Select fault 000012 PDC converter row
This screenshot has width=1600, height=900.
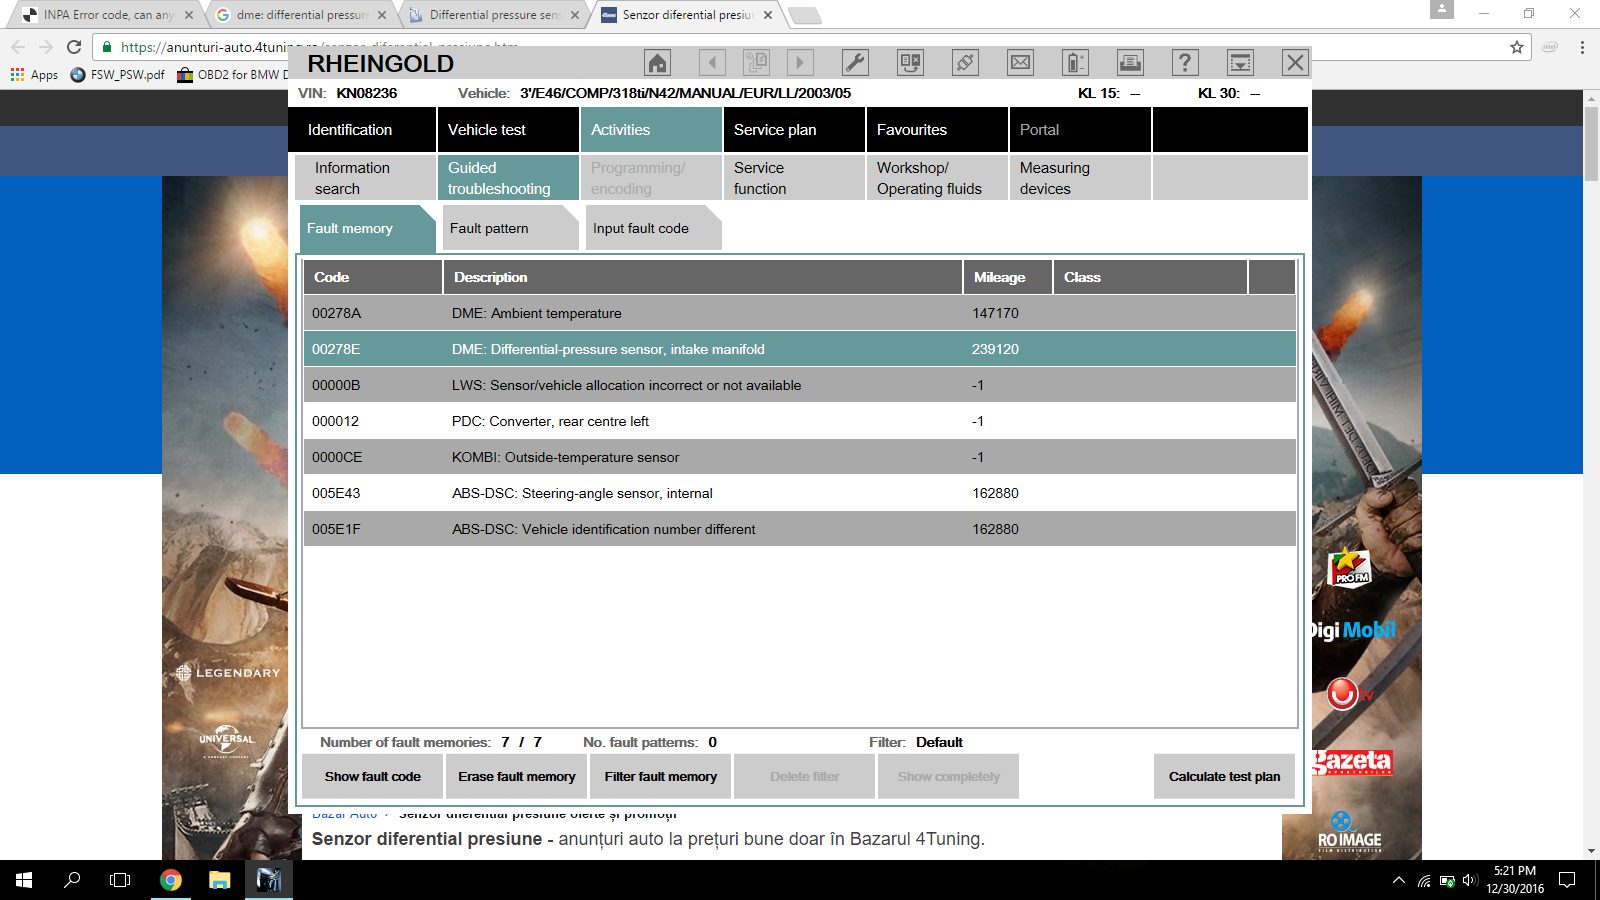800,421
